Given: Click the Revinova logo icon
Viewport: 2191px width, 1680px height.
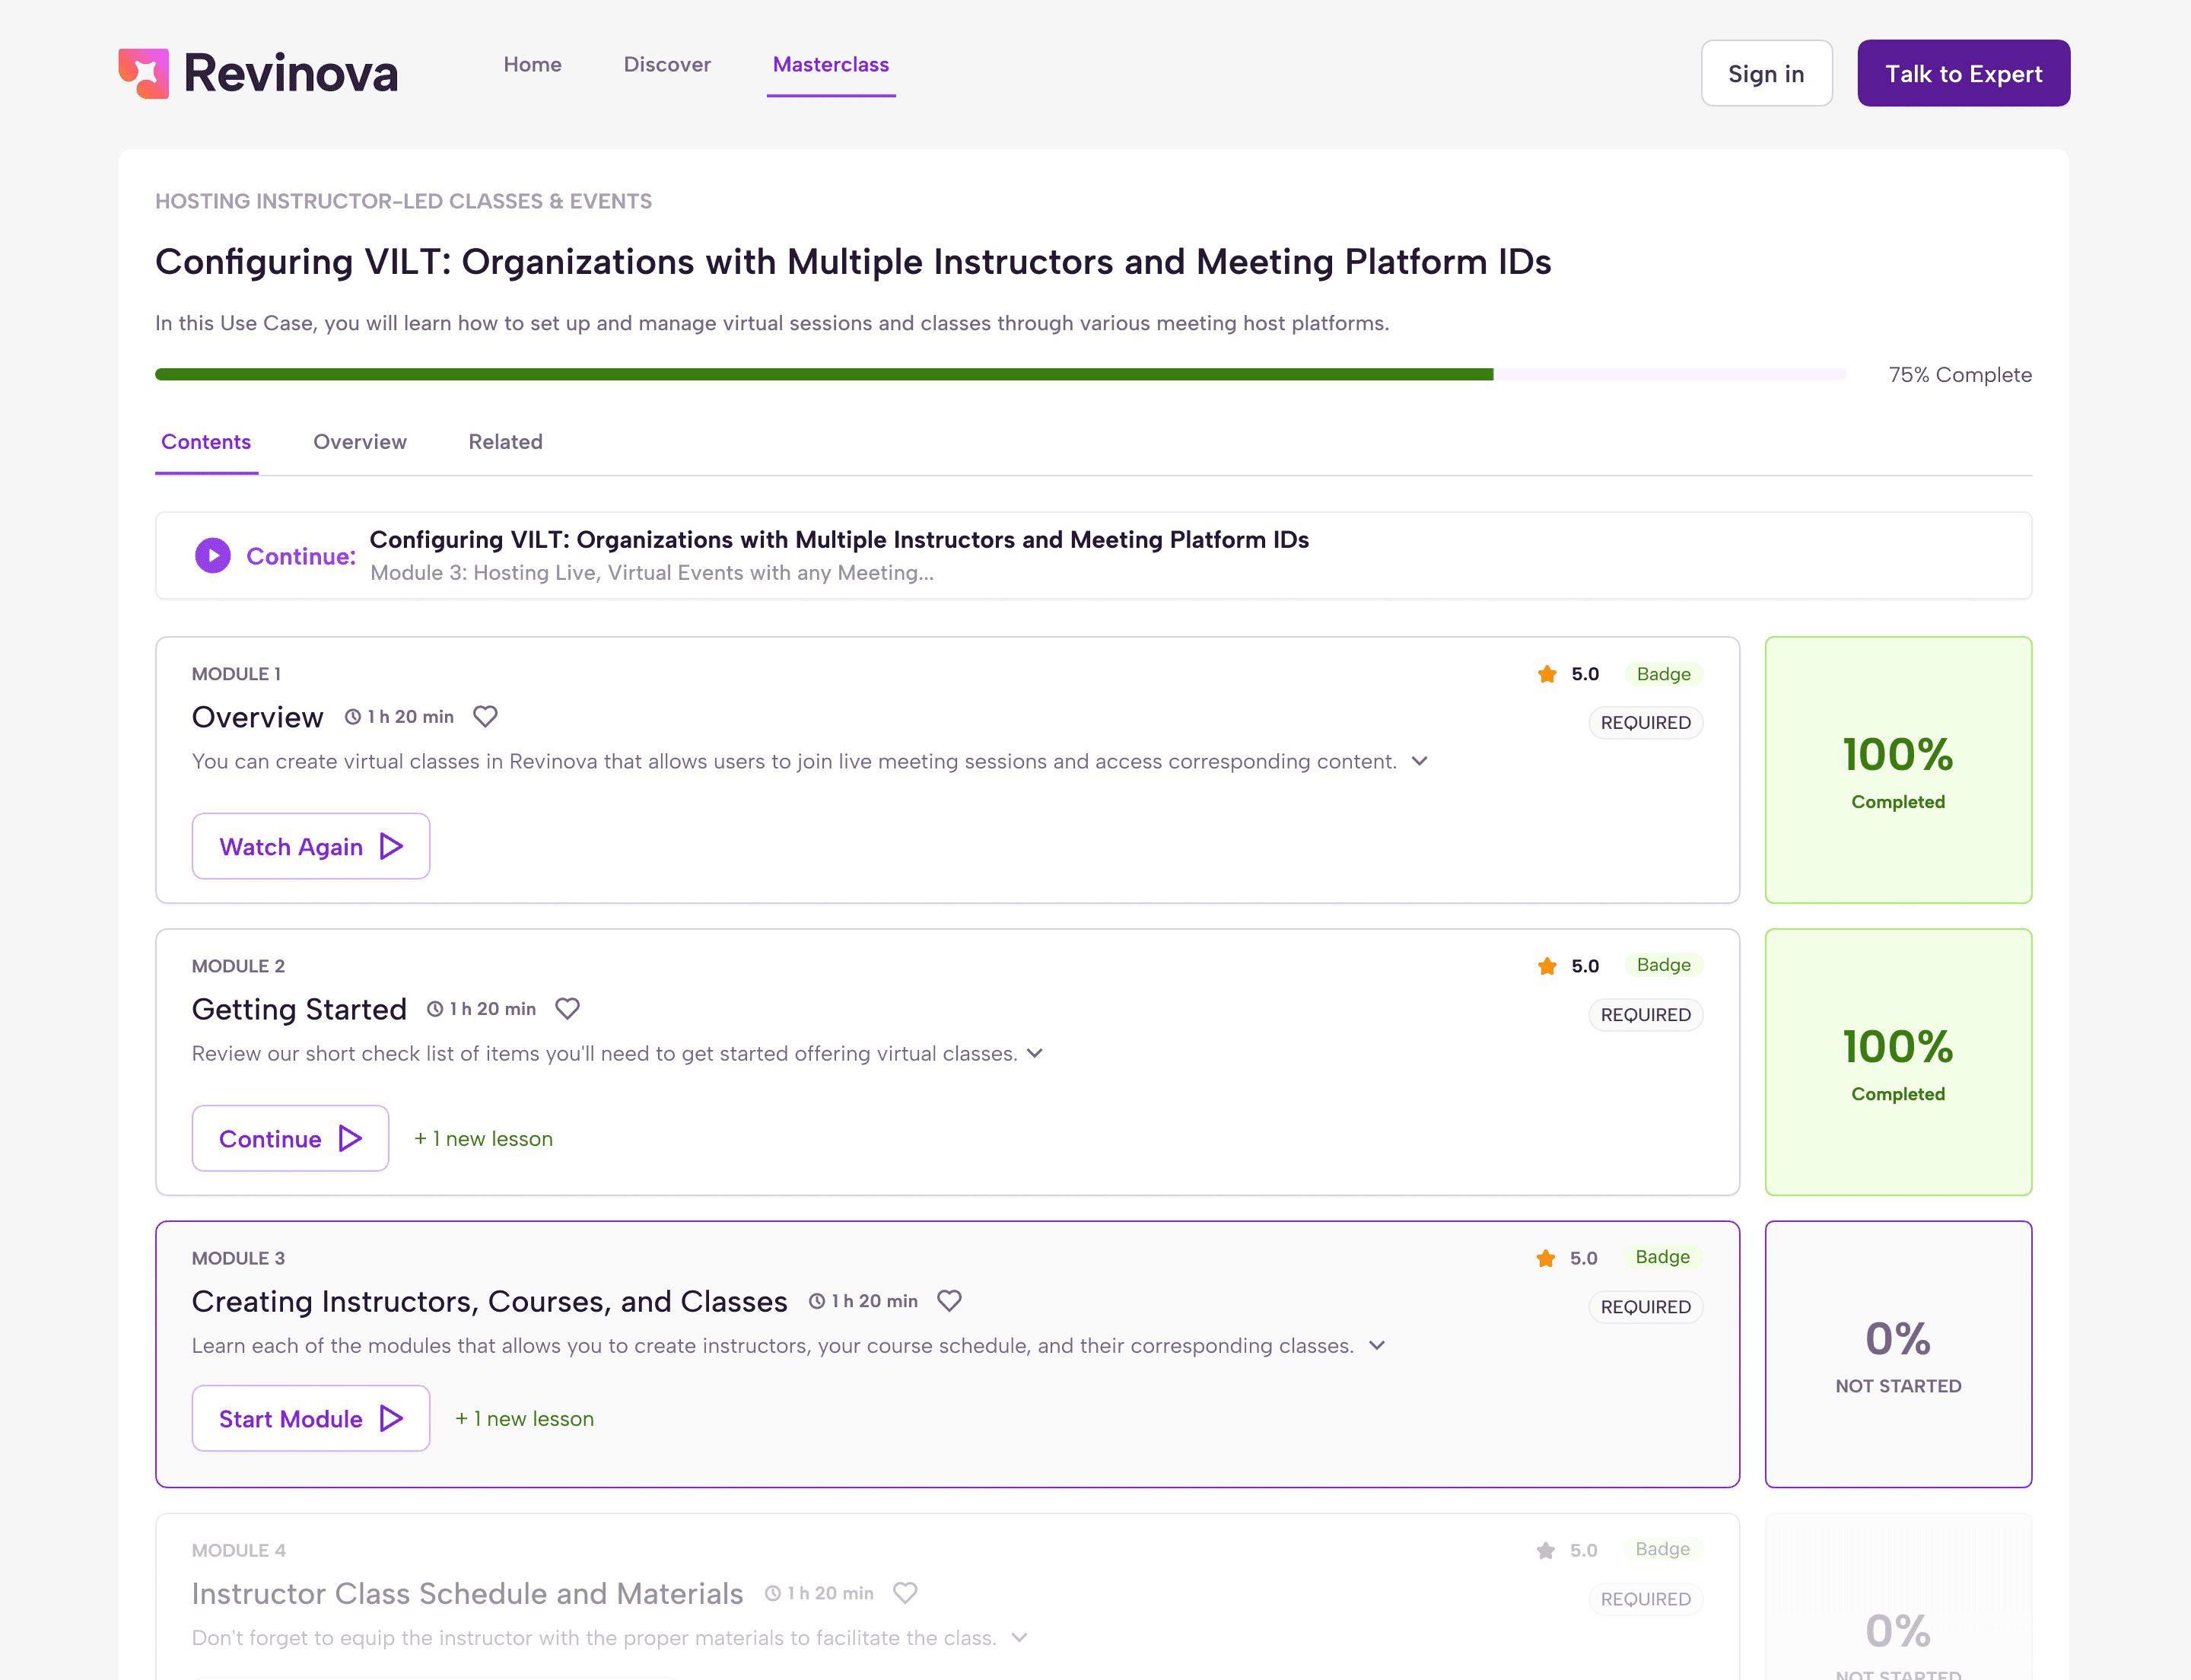Looking at the screenshot, I should coord(144,73).
